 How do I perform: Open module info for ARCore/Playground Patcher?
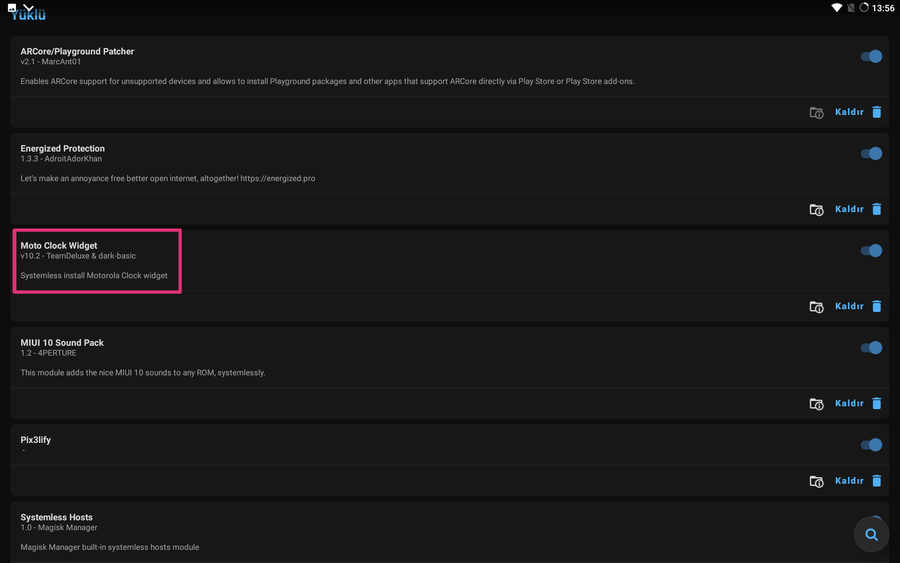816,112
